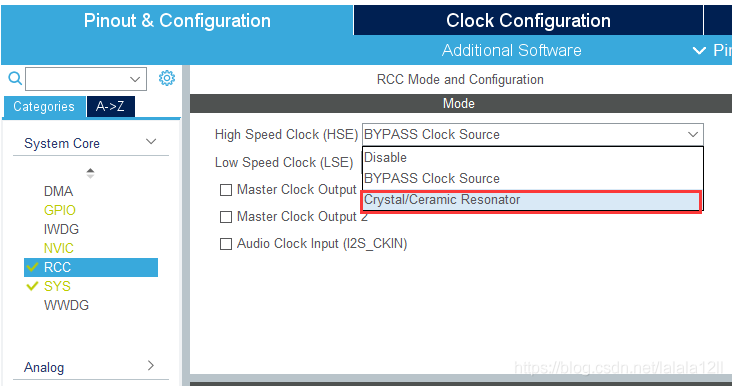Image resolution: width=732 pixels, height=386 pixels.
Task: Switch to the A->Z tab
Action: [x=110, y=106]
